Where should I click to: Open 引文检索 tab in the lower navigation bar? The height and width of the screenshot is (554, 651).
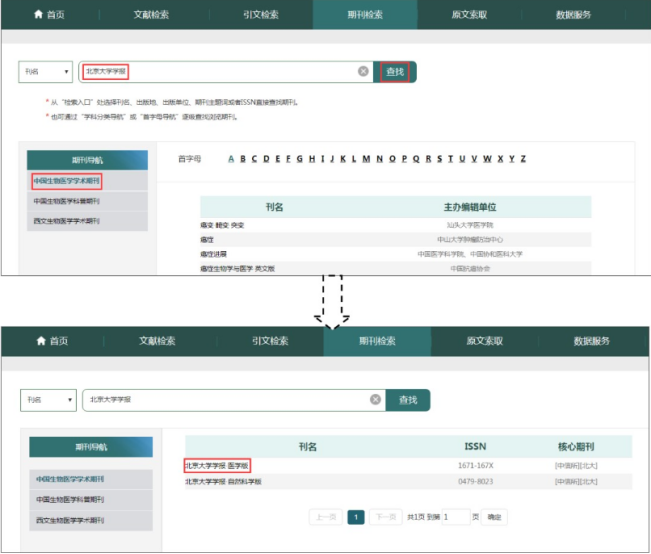270,341
